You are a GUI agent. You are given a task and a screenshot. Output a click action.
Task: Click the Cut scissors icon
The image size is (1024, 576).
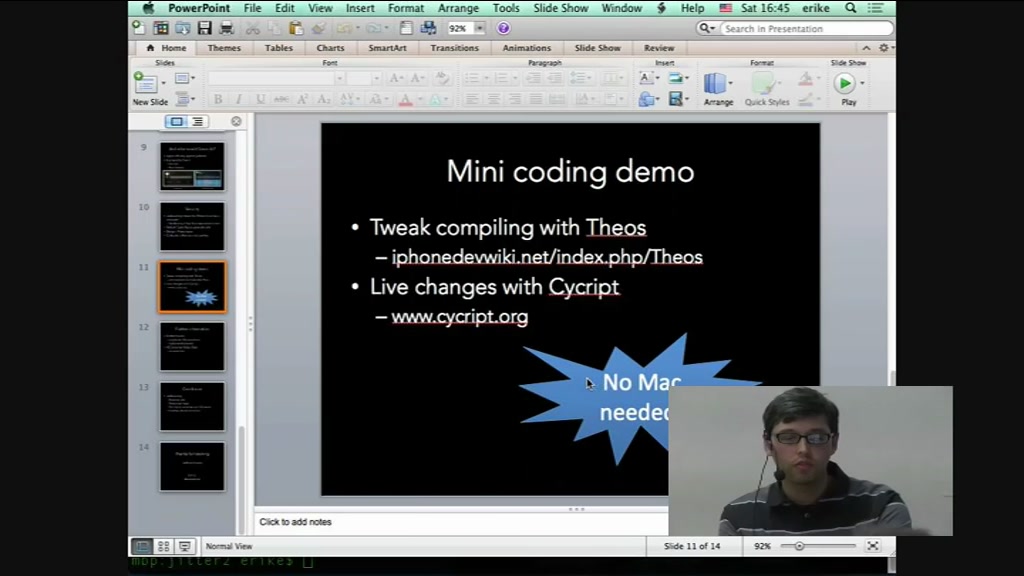pos(253,28)
